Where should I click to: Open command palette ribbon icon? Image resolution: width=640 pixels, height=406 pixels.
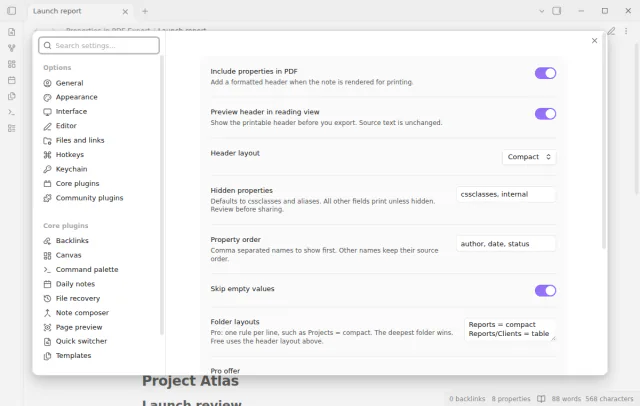point(12,112)
